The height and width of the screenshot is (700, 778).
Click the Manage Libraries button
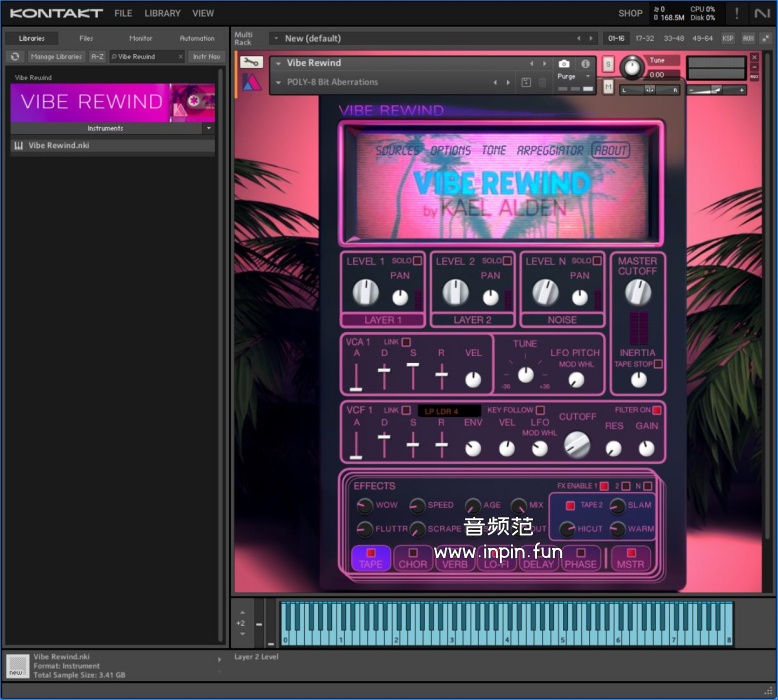pyautogui.click(x=56, y=57)
